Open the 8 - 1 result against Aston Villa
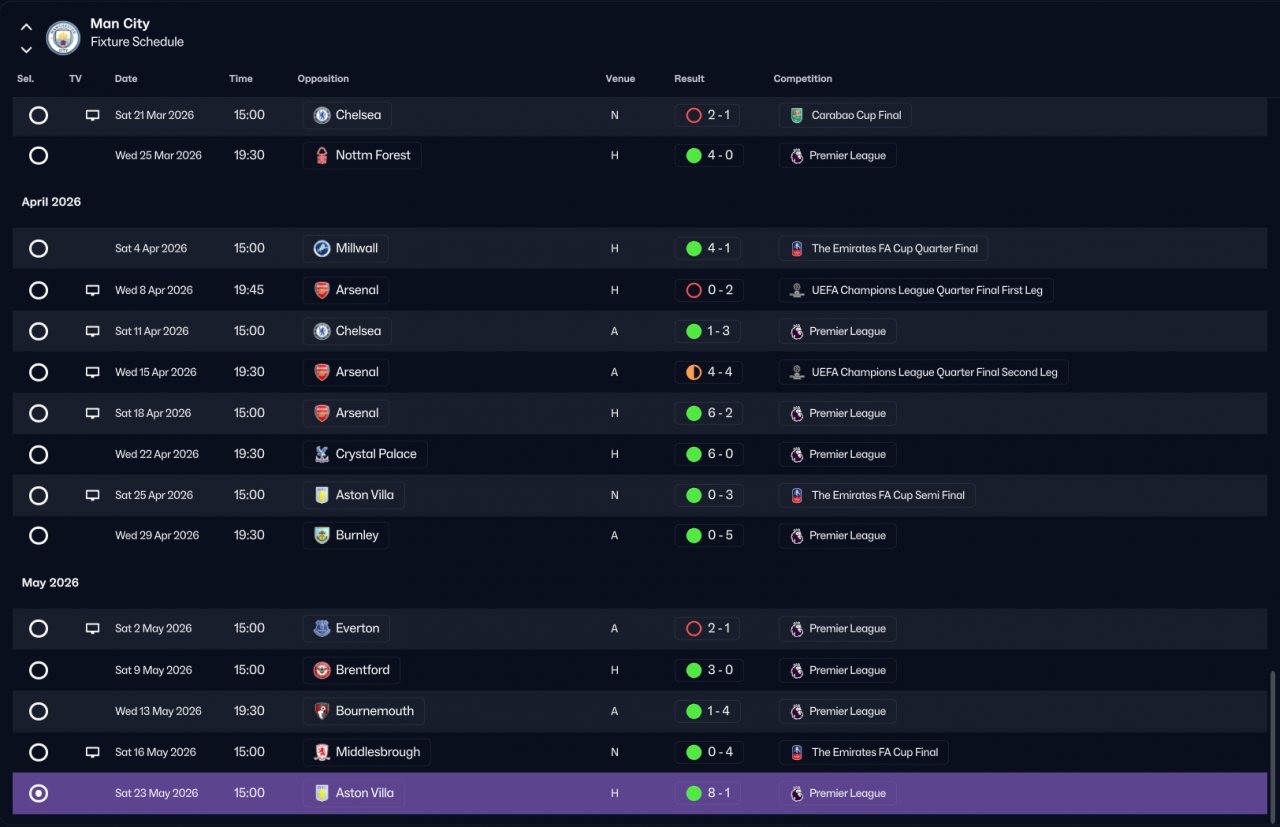Viewport: 1280px width, 827px height. (709, 793)
